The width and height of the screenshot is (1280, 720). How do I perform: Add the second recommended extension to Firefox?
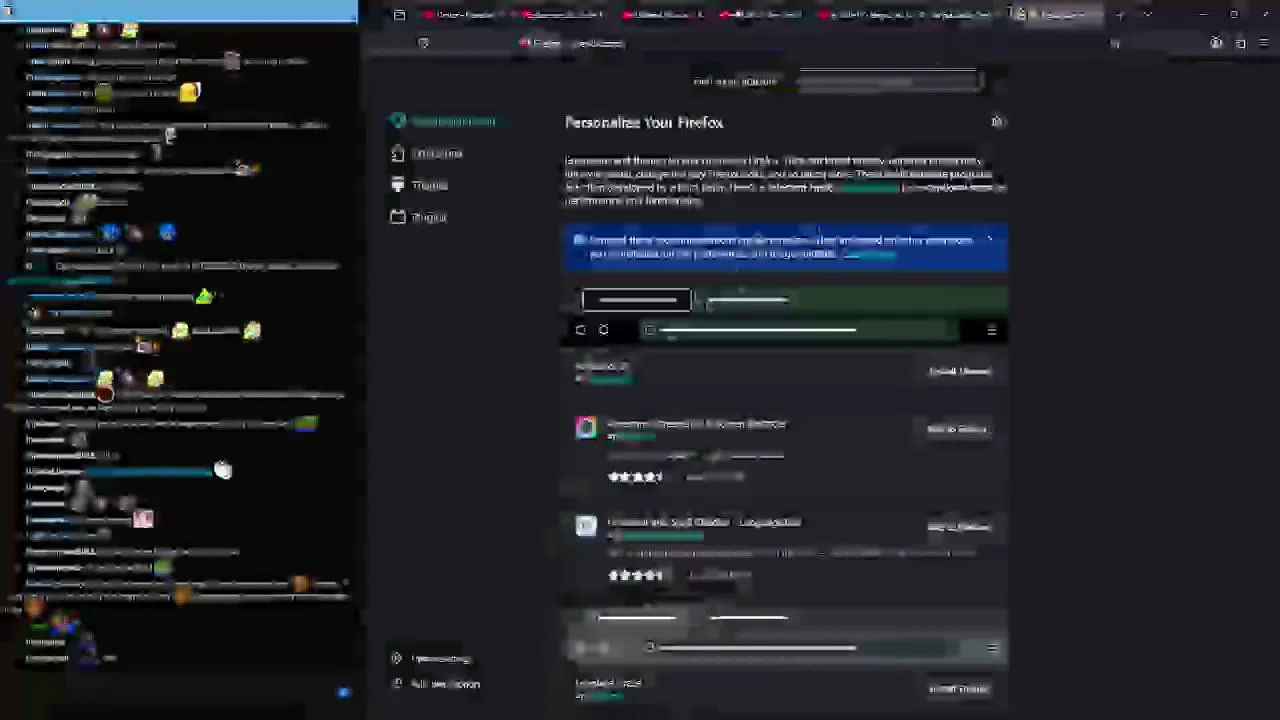pyautogui.click(x=957, y=527)
